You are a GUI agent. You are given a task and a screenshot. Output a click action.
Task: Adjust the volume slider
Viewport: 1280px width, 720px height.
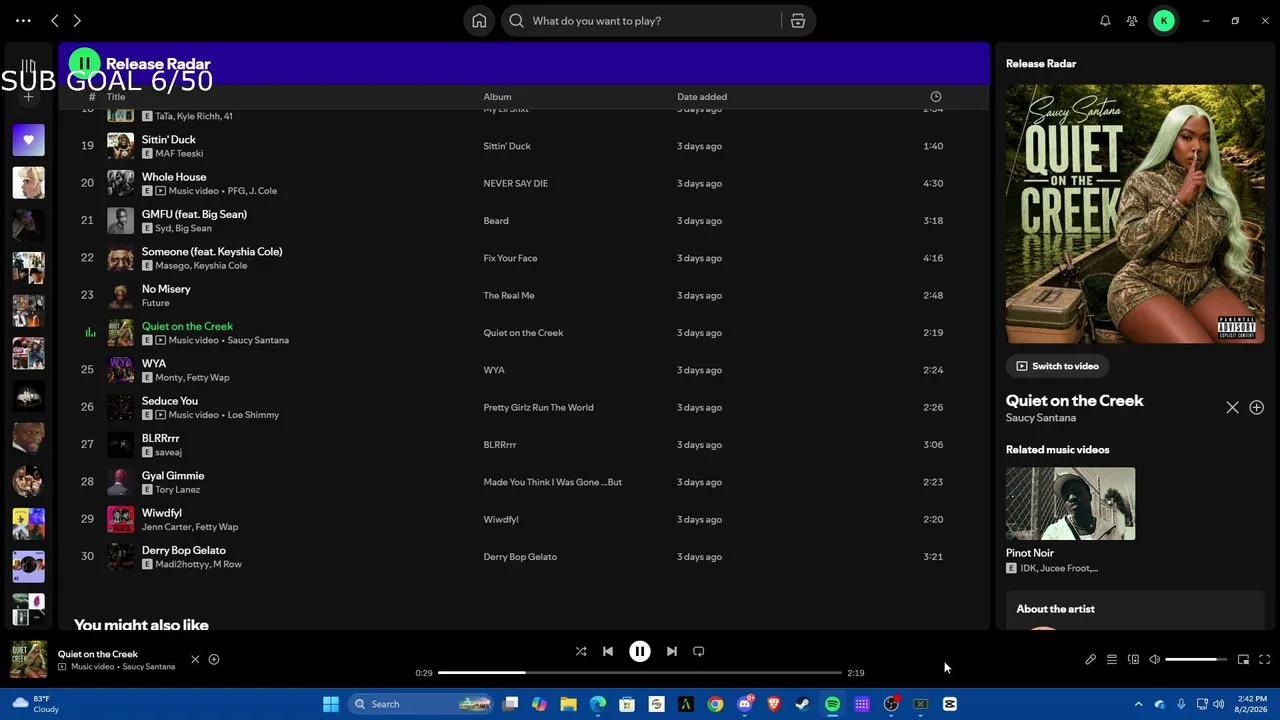click(x=1196, y=660)
